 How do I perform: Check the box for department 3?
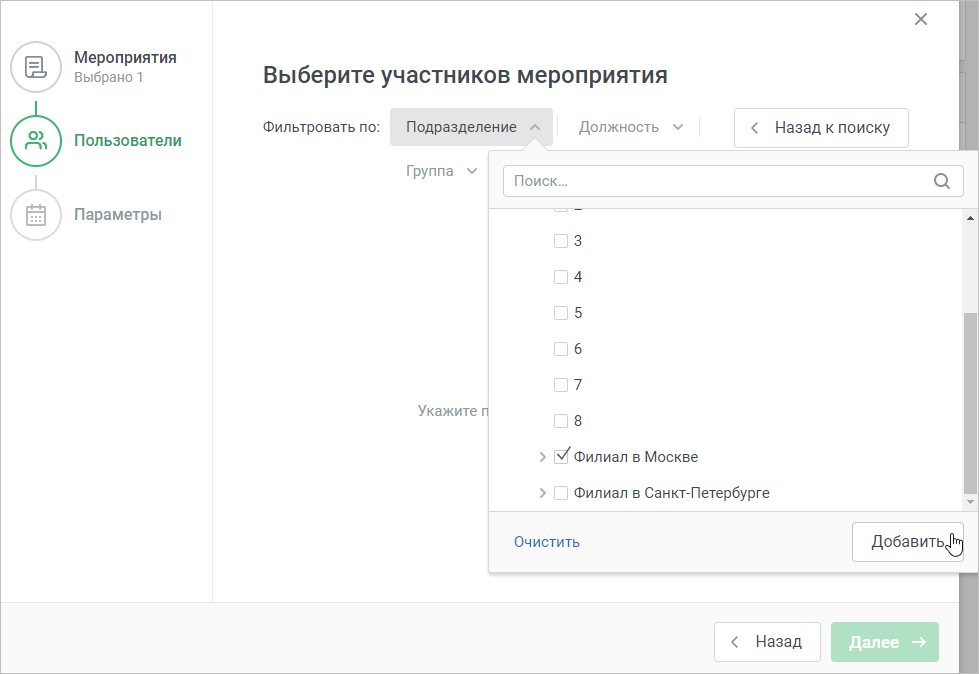coord(561,241)
